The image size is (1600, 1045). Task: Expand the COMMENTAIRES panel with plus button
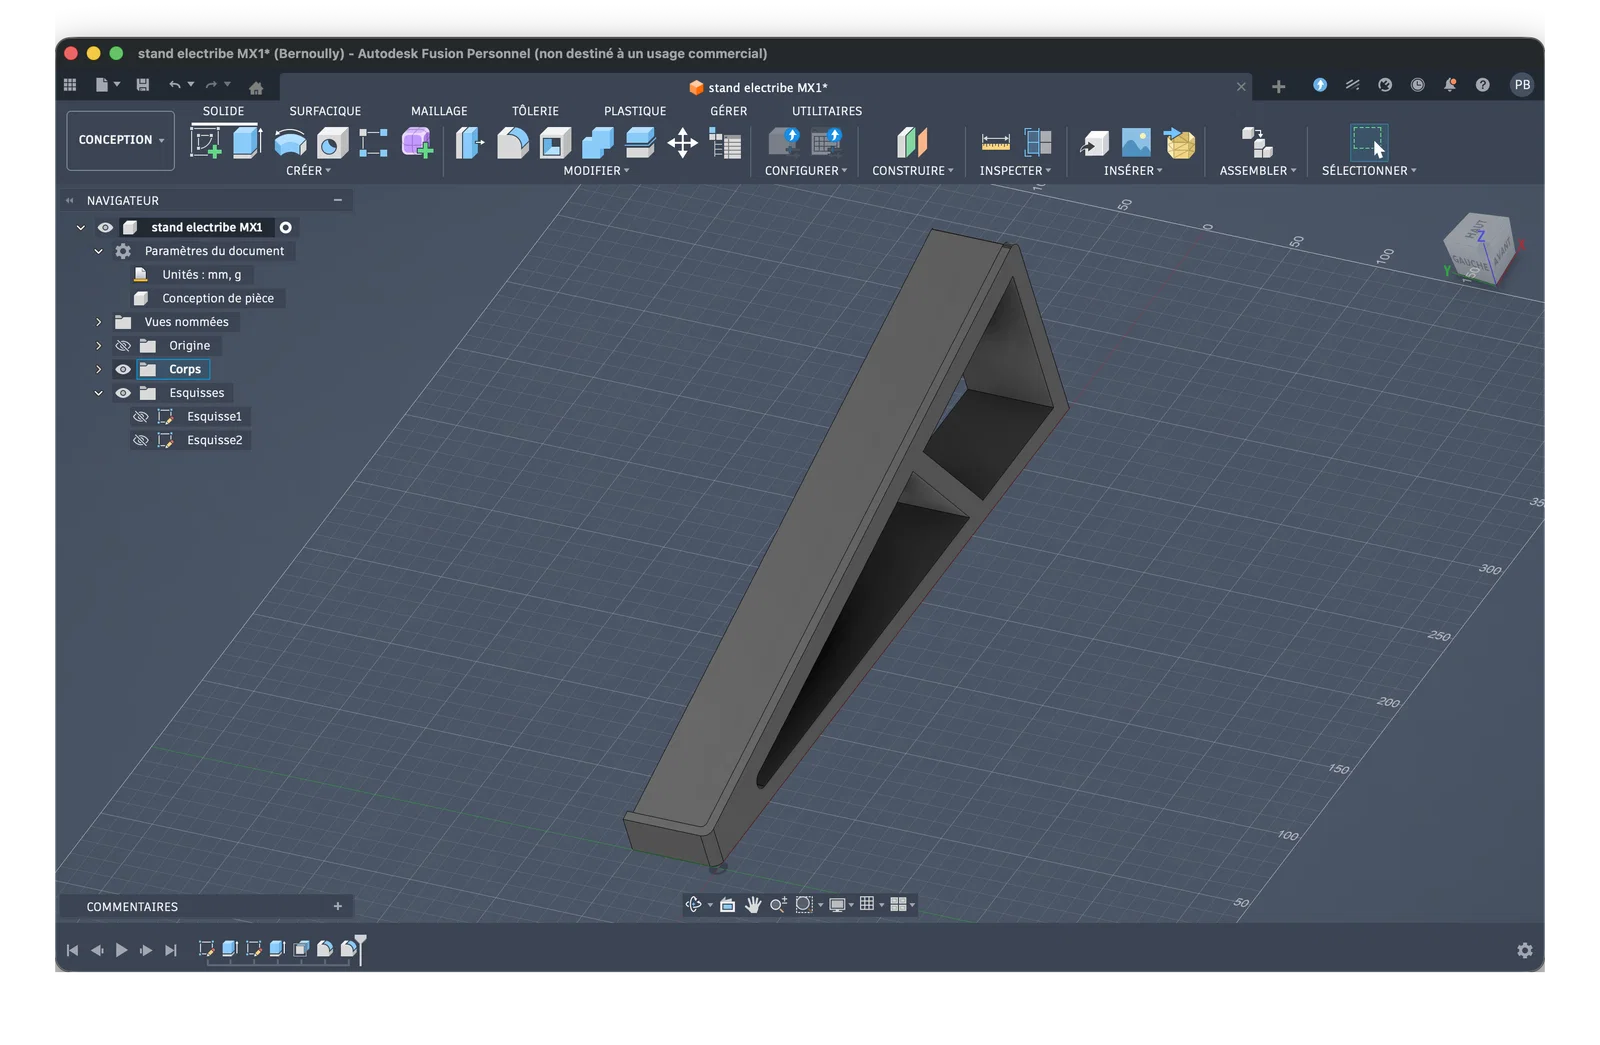(338, 906)
